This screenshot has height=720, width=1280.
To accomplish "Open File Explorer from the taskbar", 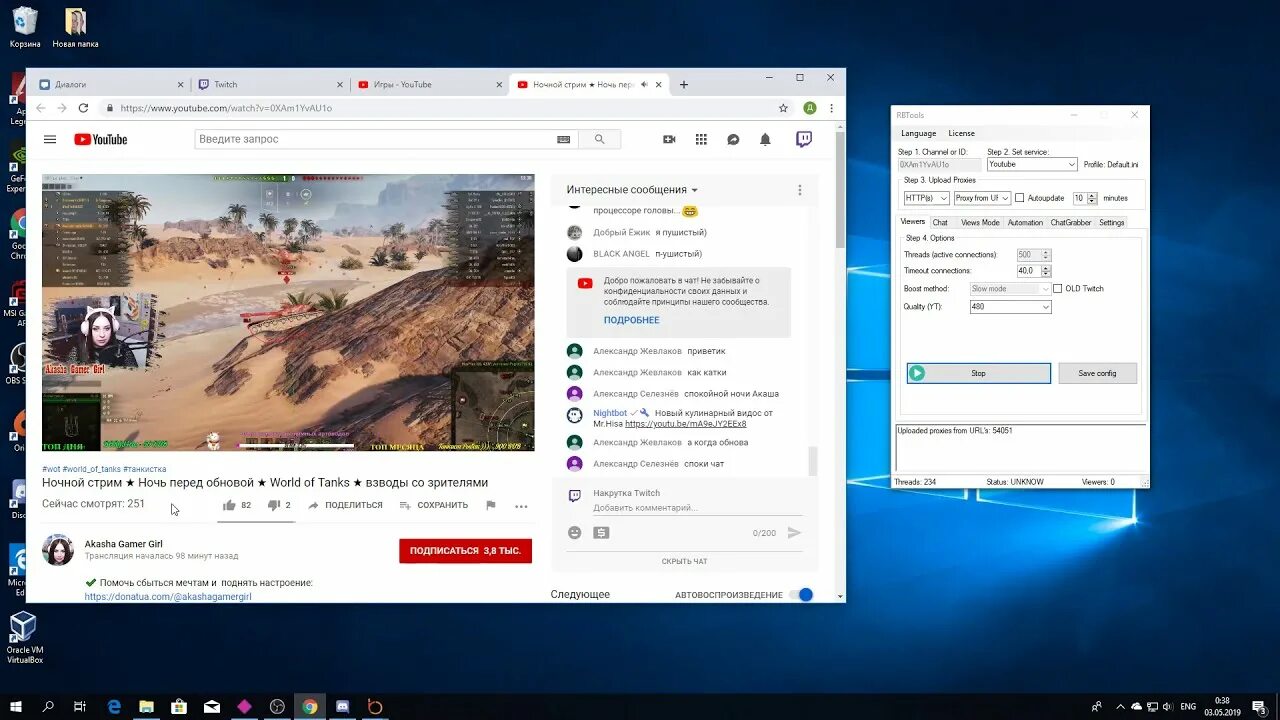I will pyautogui.click(x=147, y=706).
